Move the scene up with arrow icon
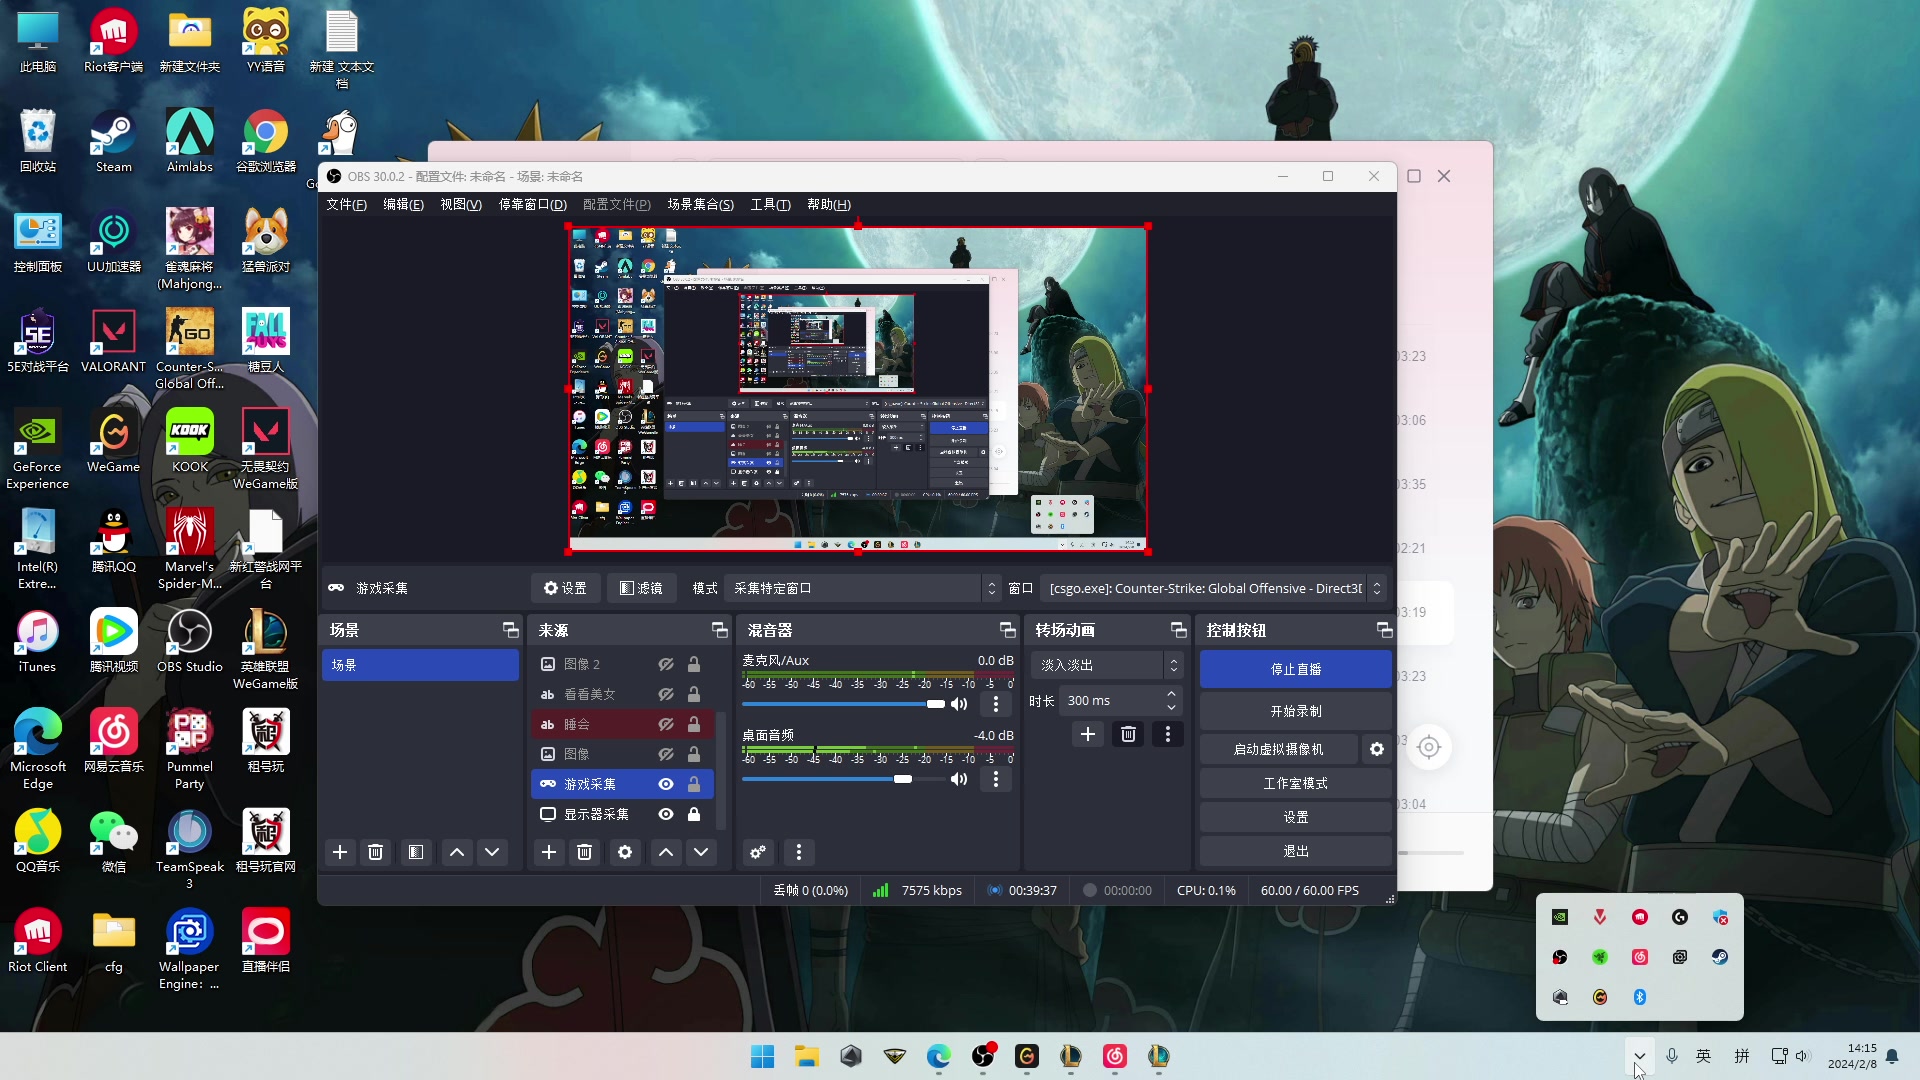This screenshot has width=1920, height=1080. pyautogui.click(x=457, y=852)
